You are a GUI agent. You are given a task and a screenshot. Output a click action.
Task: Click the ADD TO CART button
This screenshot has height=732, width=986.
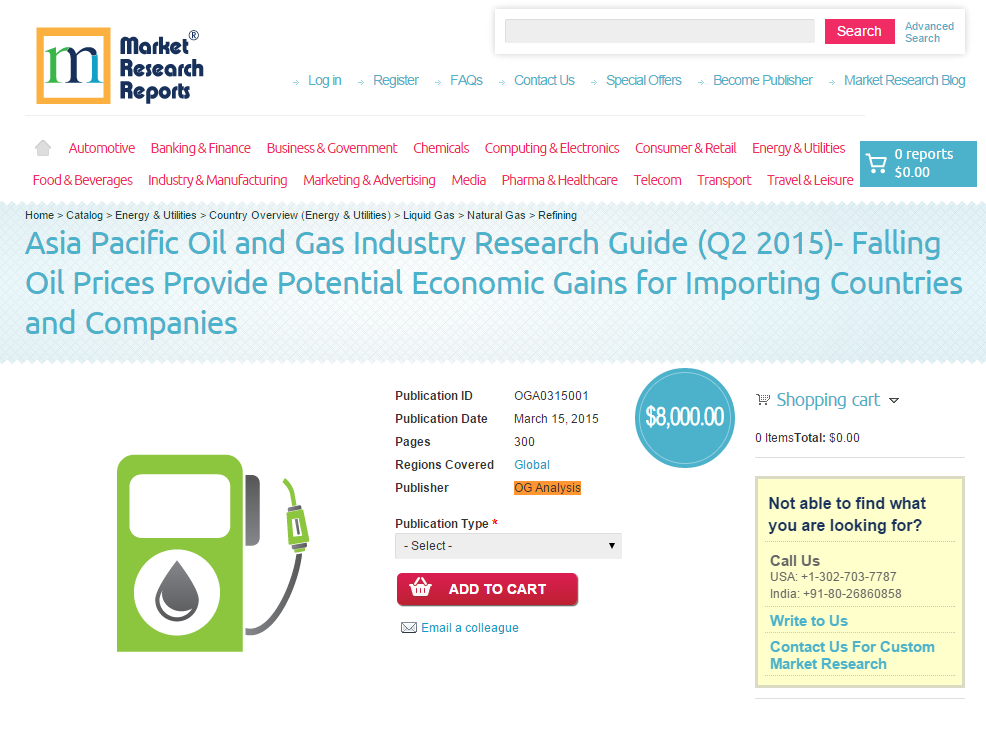487,589
